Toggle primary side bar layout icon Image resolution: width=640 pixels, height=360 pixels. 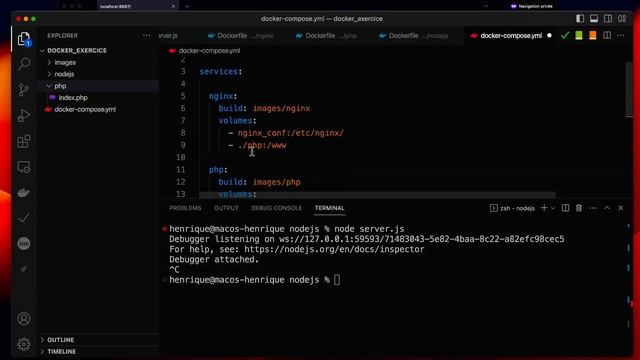pyautogui.click(x=580, y=19)
